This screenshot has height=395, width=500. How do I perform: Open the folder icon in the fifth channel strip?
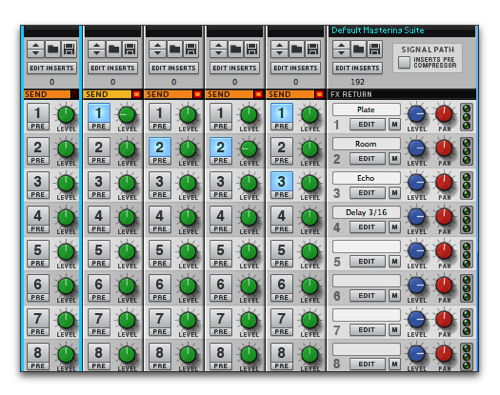(x=297, y=49)
